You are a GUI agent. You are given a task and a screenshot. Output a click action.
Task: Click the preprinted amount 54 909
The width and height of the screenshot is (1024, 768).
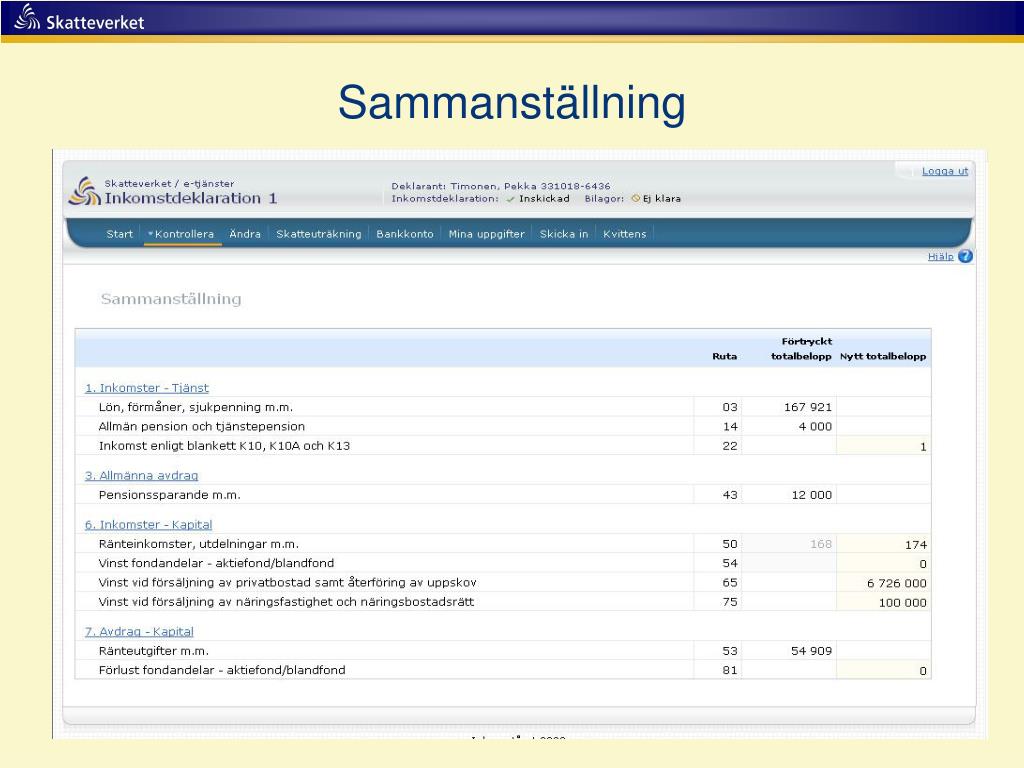(812, 651)
